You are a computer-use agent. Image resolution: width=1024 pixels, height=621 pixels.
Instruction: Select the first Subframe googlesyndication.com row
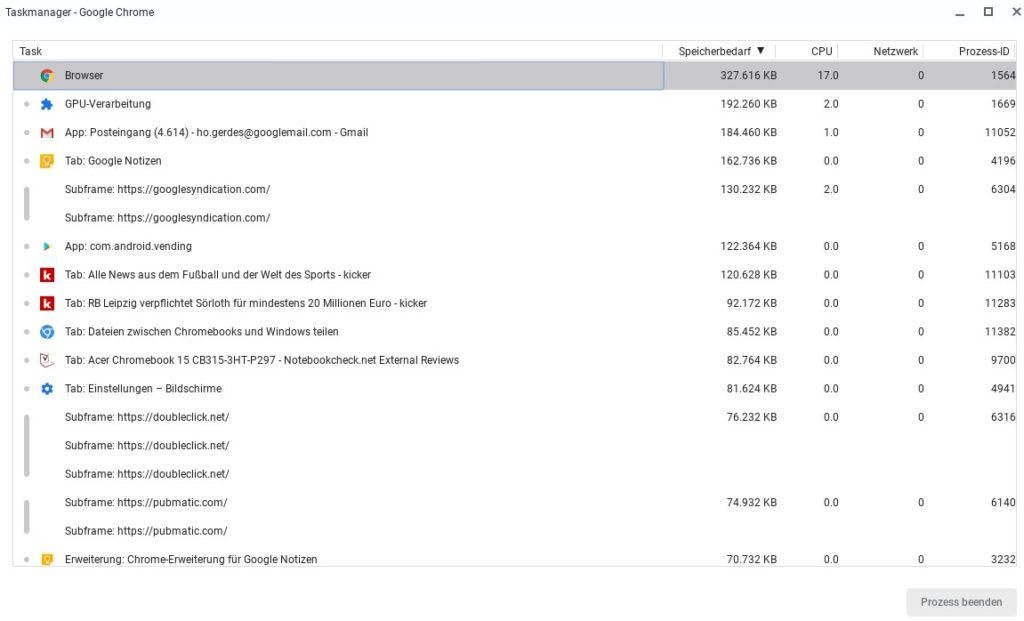[167, 190]
